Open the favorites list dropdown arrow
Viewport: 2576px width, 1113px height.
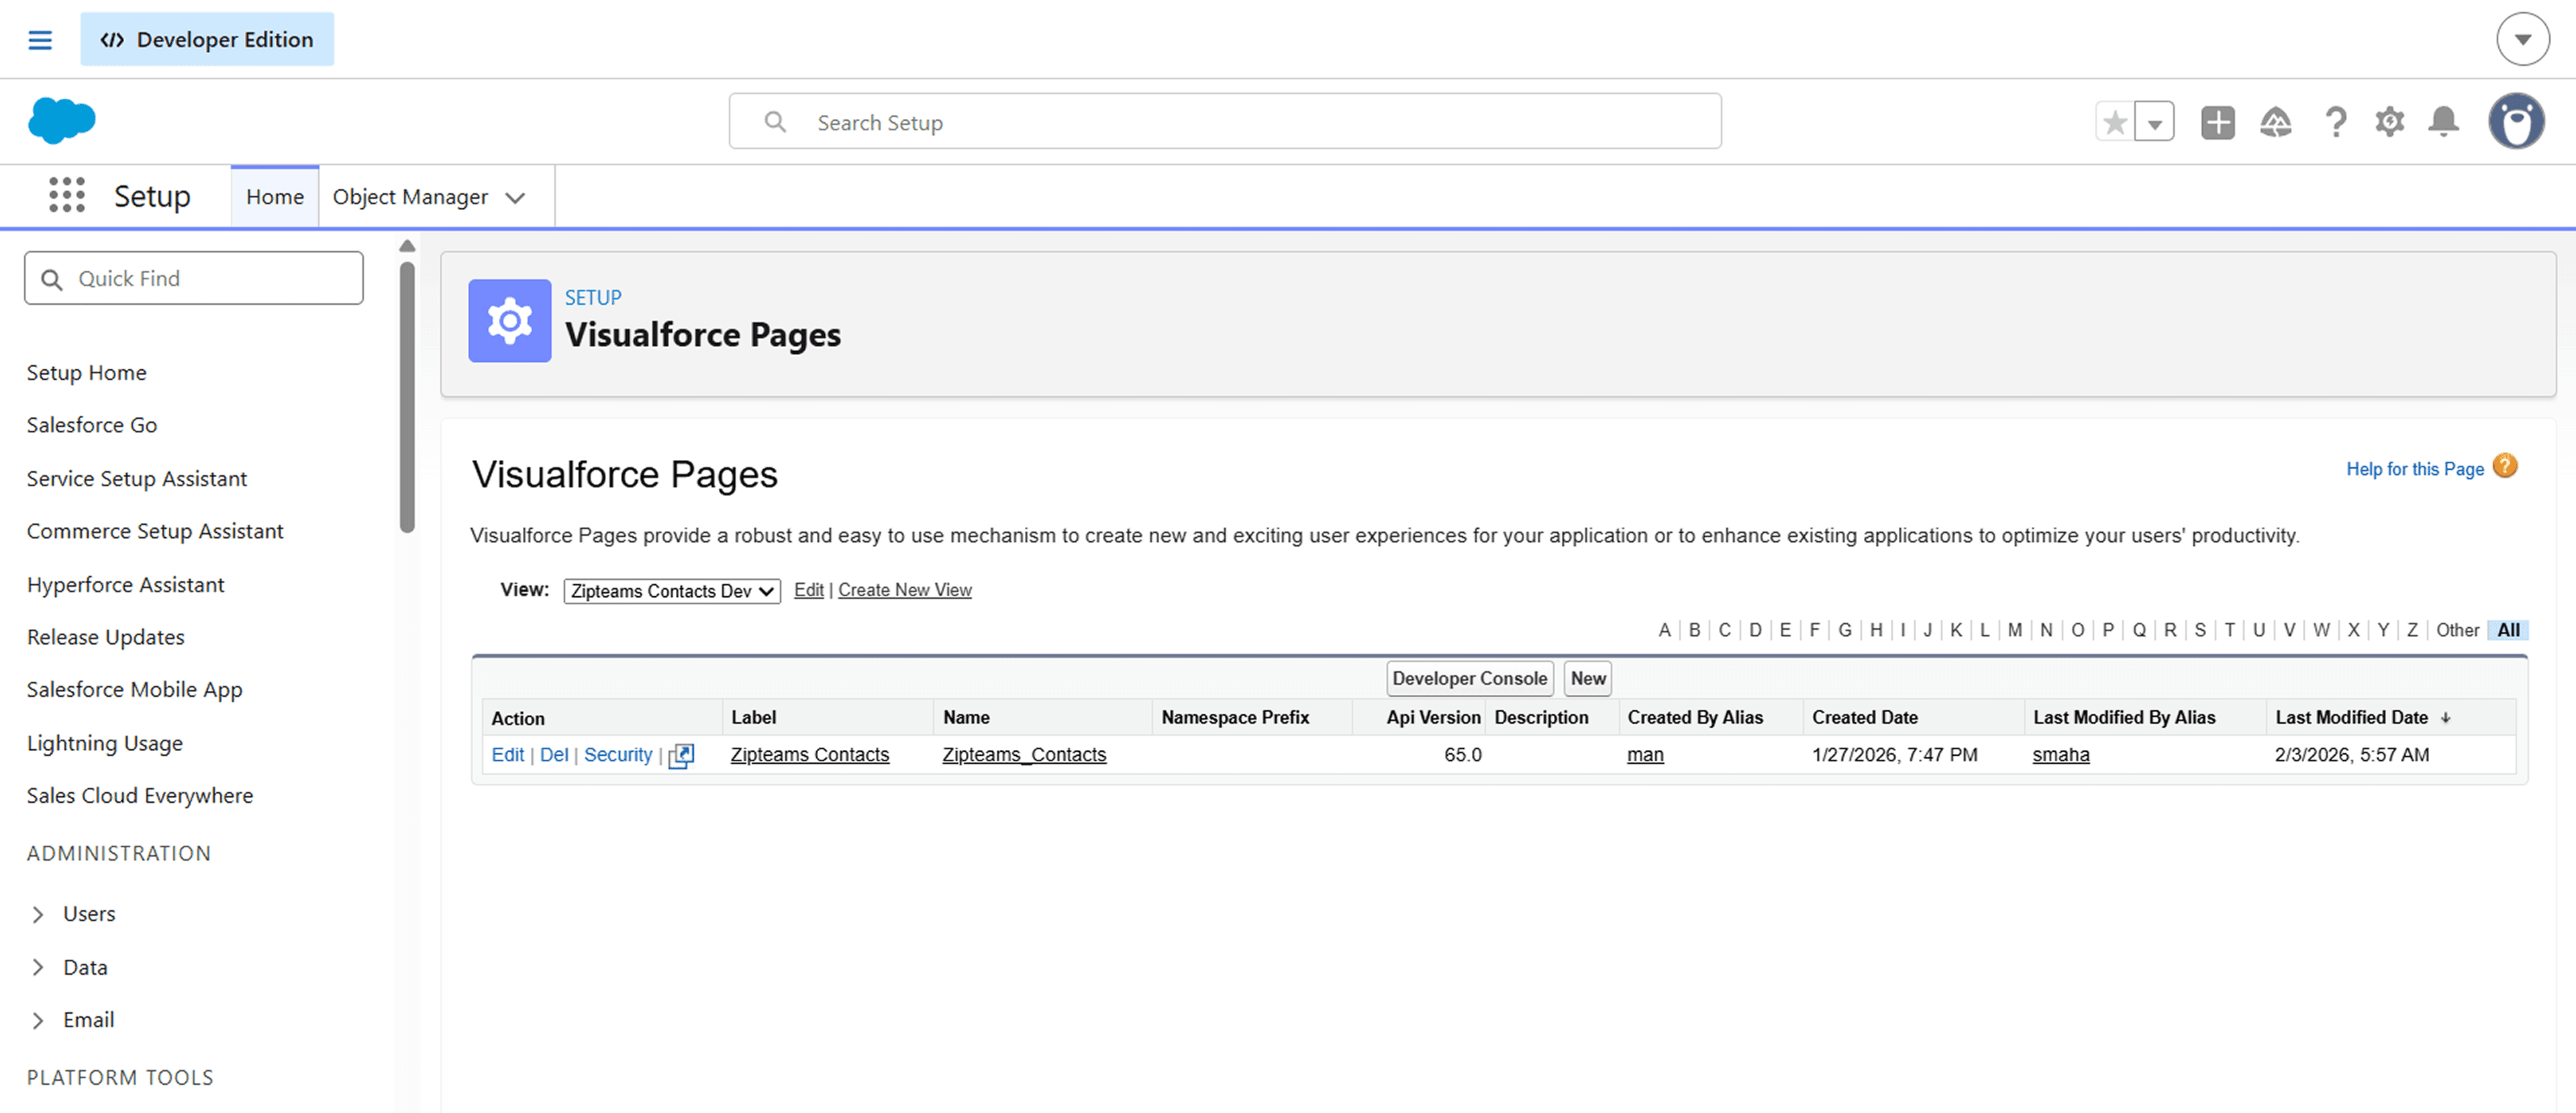[2154, 122]
